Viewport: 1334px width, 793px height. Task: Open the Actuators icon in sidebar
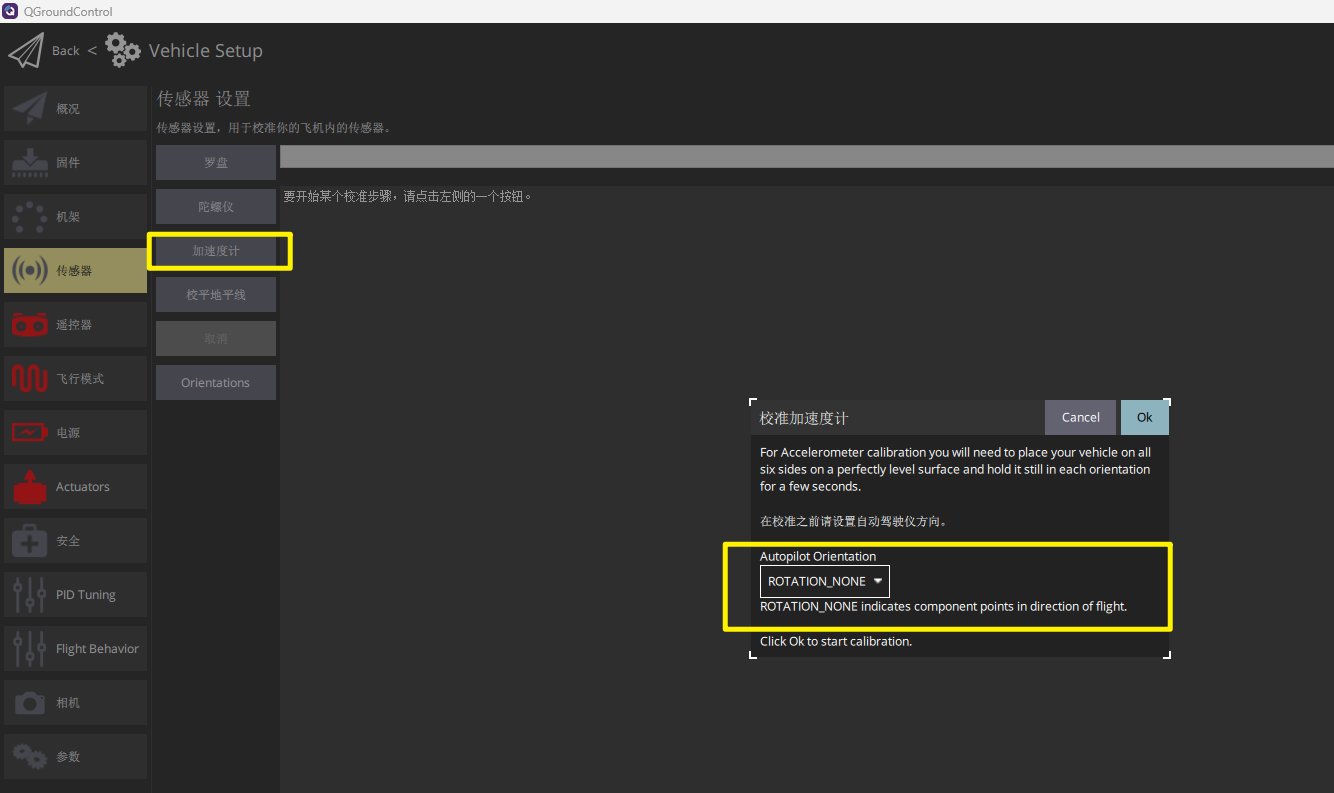(x=30, y=487)
